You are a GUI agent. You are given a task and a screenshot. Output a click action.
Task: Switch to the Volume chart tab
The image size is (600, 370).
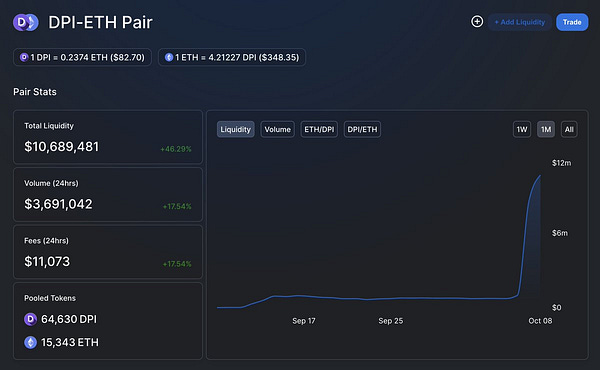point(277,129)
